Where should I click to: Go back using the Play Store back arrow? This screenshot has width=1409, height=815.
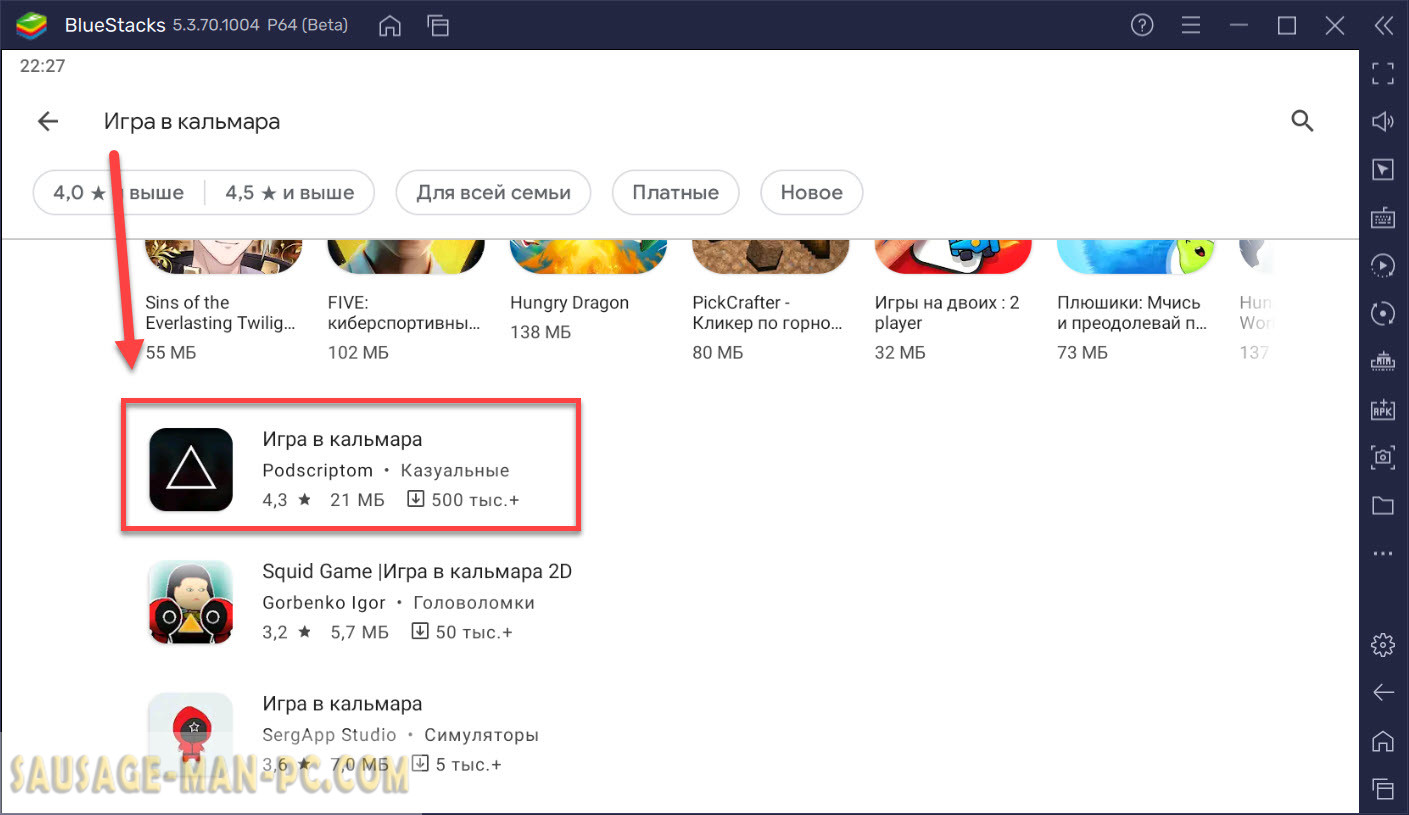pyautogui.click(x=48, y=122)
